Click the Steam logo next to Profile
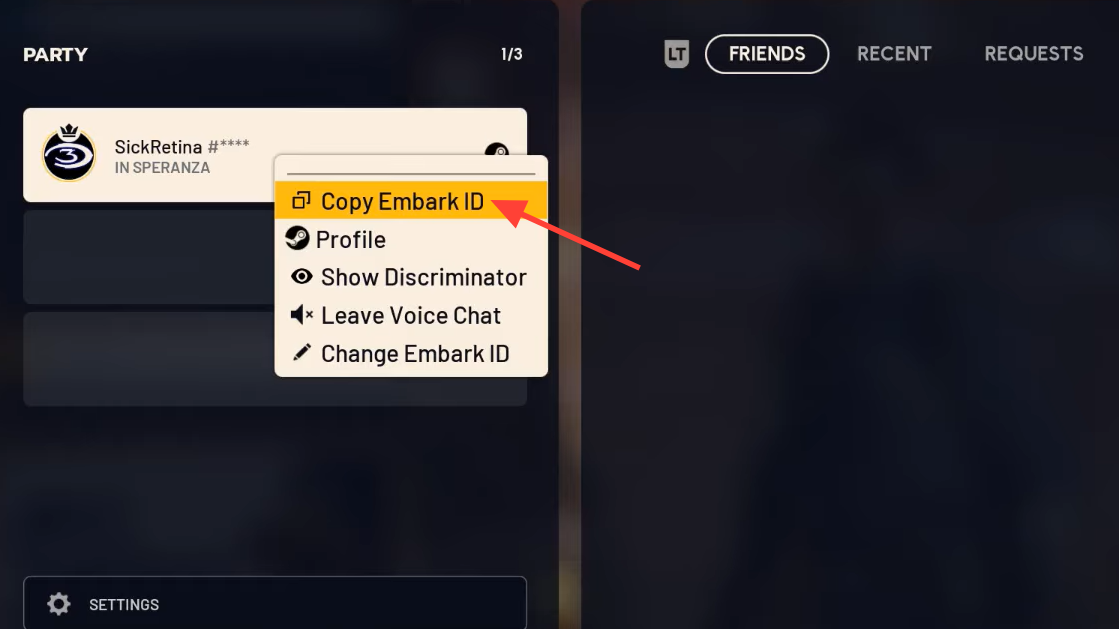This screenshot has width=1119, height=629. (297, 238)
